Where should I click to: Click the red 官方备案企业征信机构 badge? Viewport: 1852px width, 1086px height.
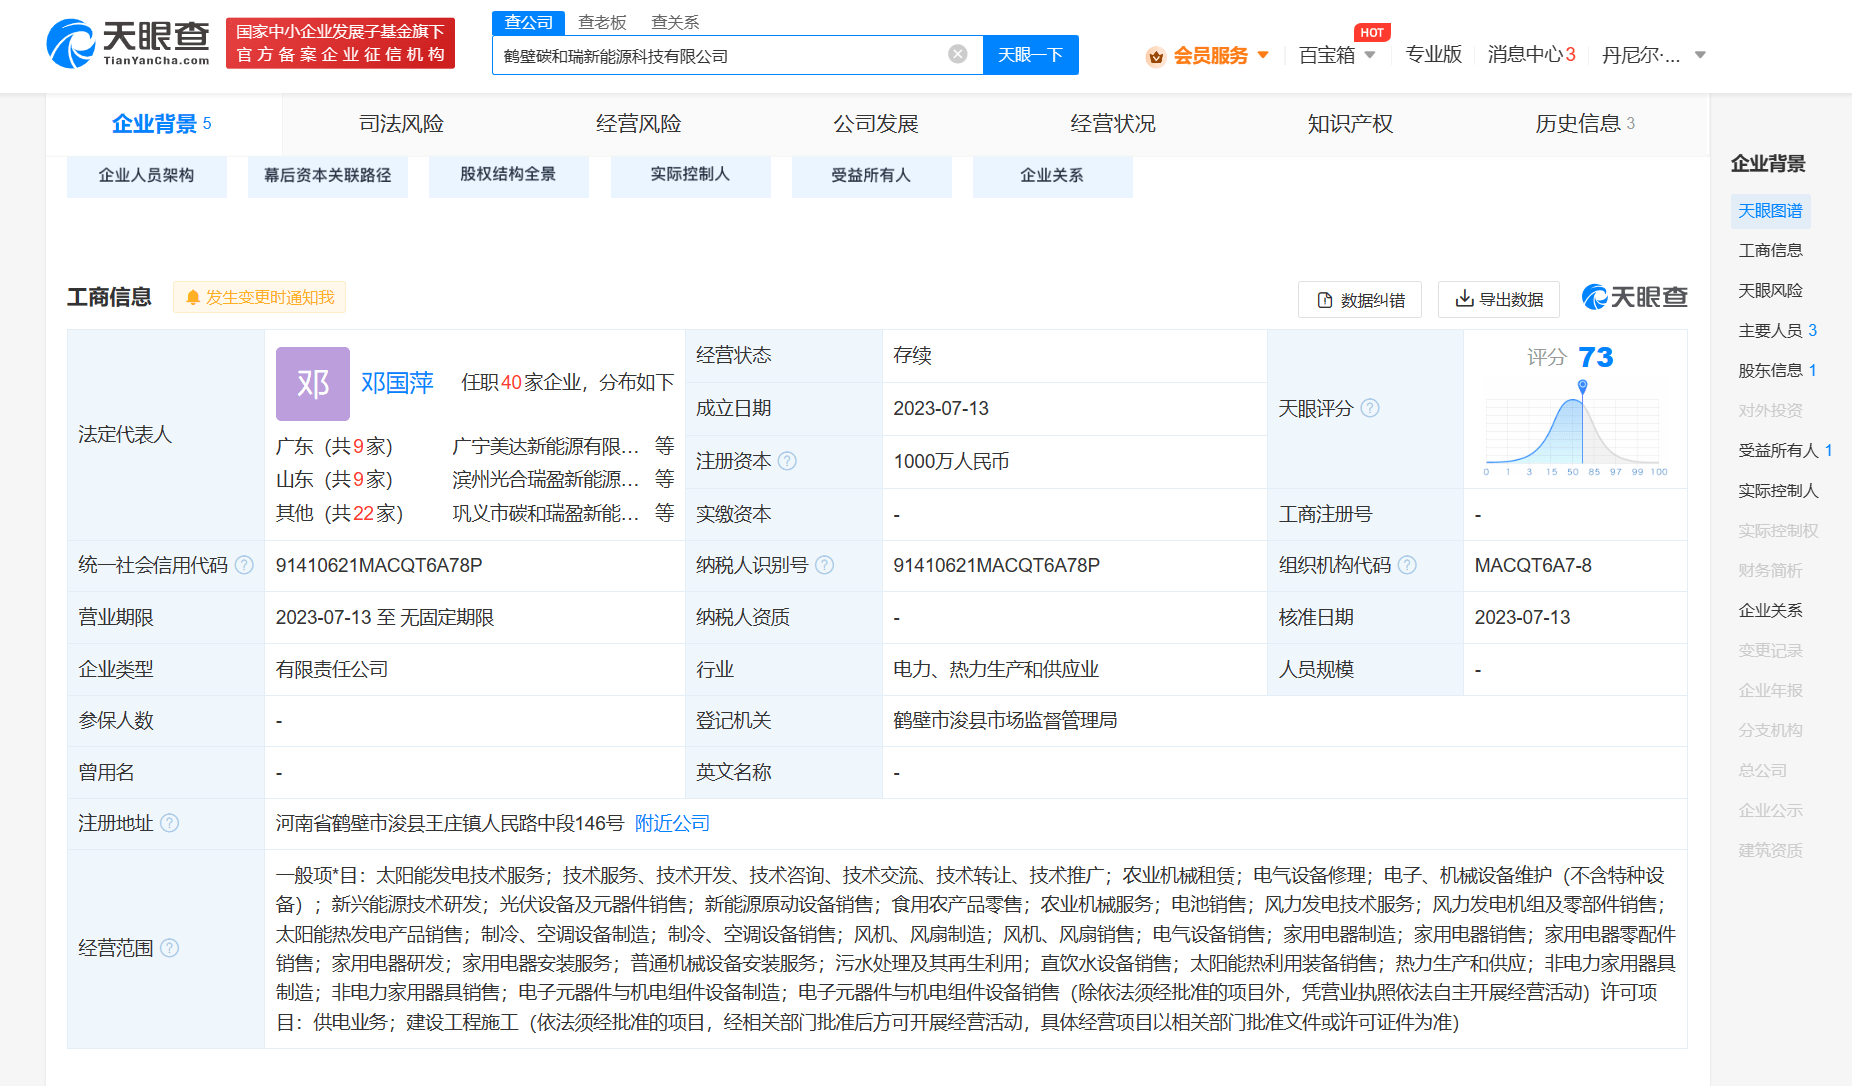pyautogui.click(x=340, y=43)
